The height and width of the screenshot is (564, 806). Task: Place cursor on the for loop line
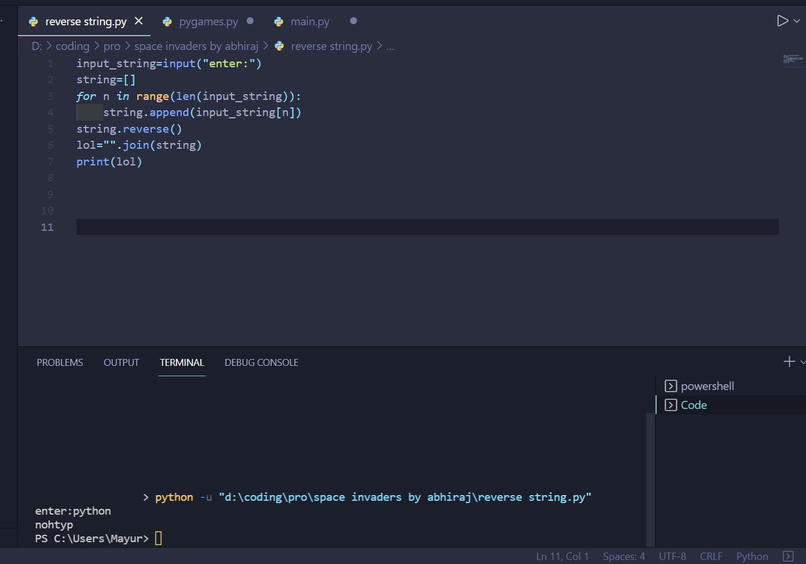188,97
